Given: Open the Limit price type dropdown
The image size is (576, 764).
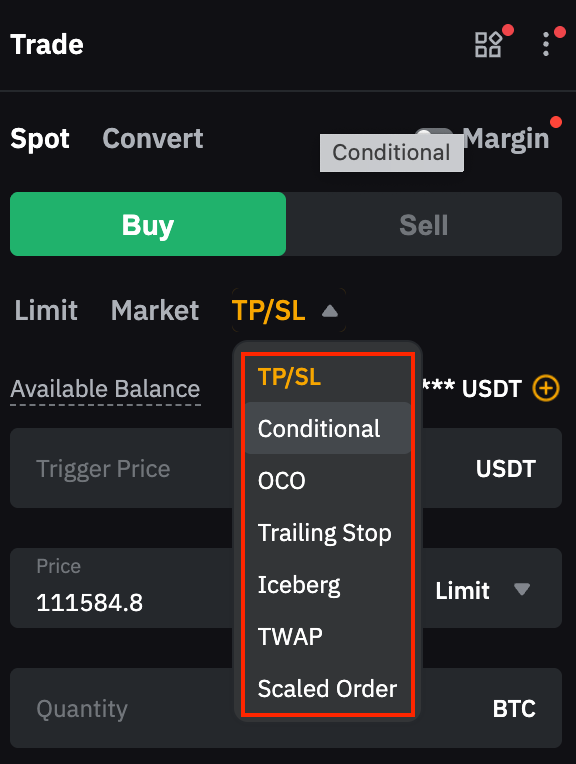Looking at the screenshot, I should (482, 590).
